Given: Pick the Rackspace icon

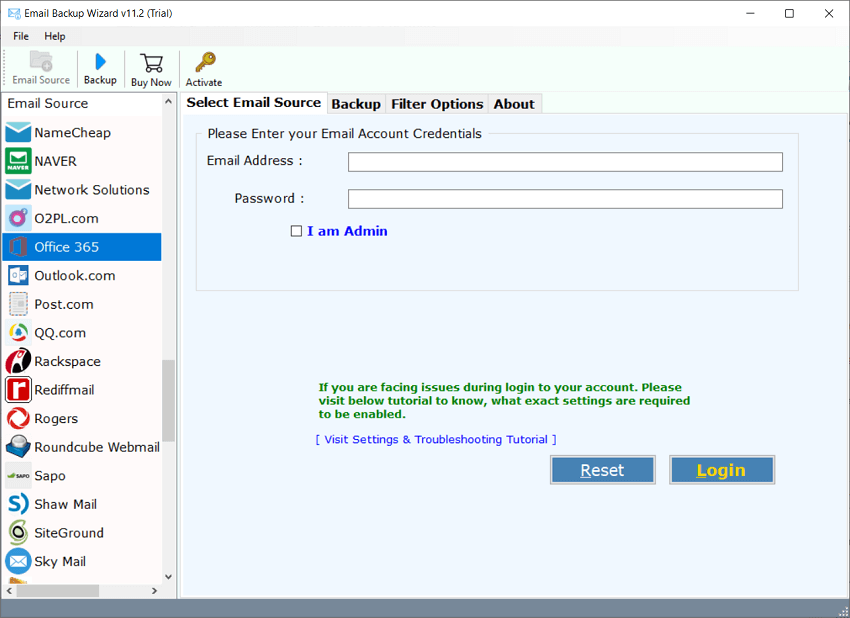Looking at the screenshot, I should click(18, 361).
